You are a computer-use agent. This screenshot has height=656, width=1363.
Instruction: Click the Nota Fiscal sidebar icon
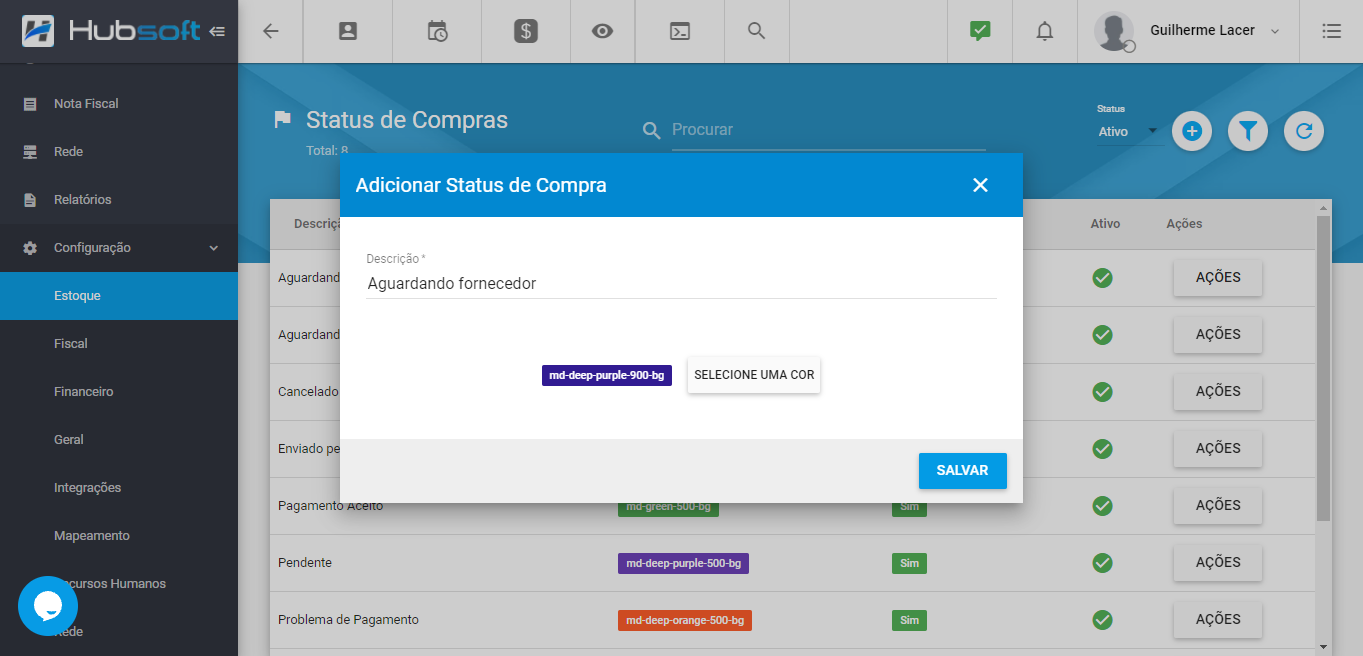(30, 104)
